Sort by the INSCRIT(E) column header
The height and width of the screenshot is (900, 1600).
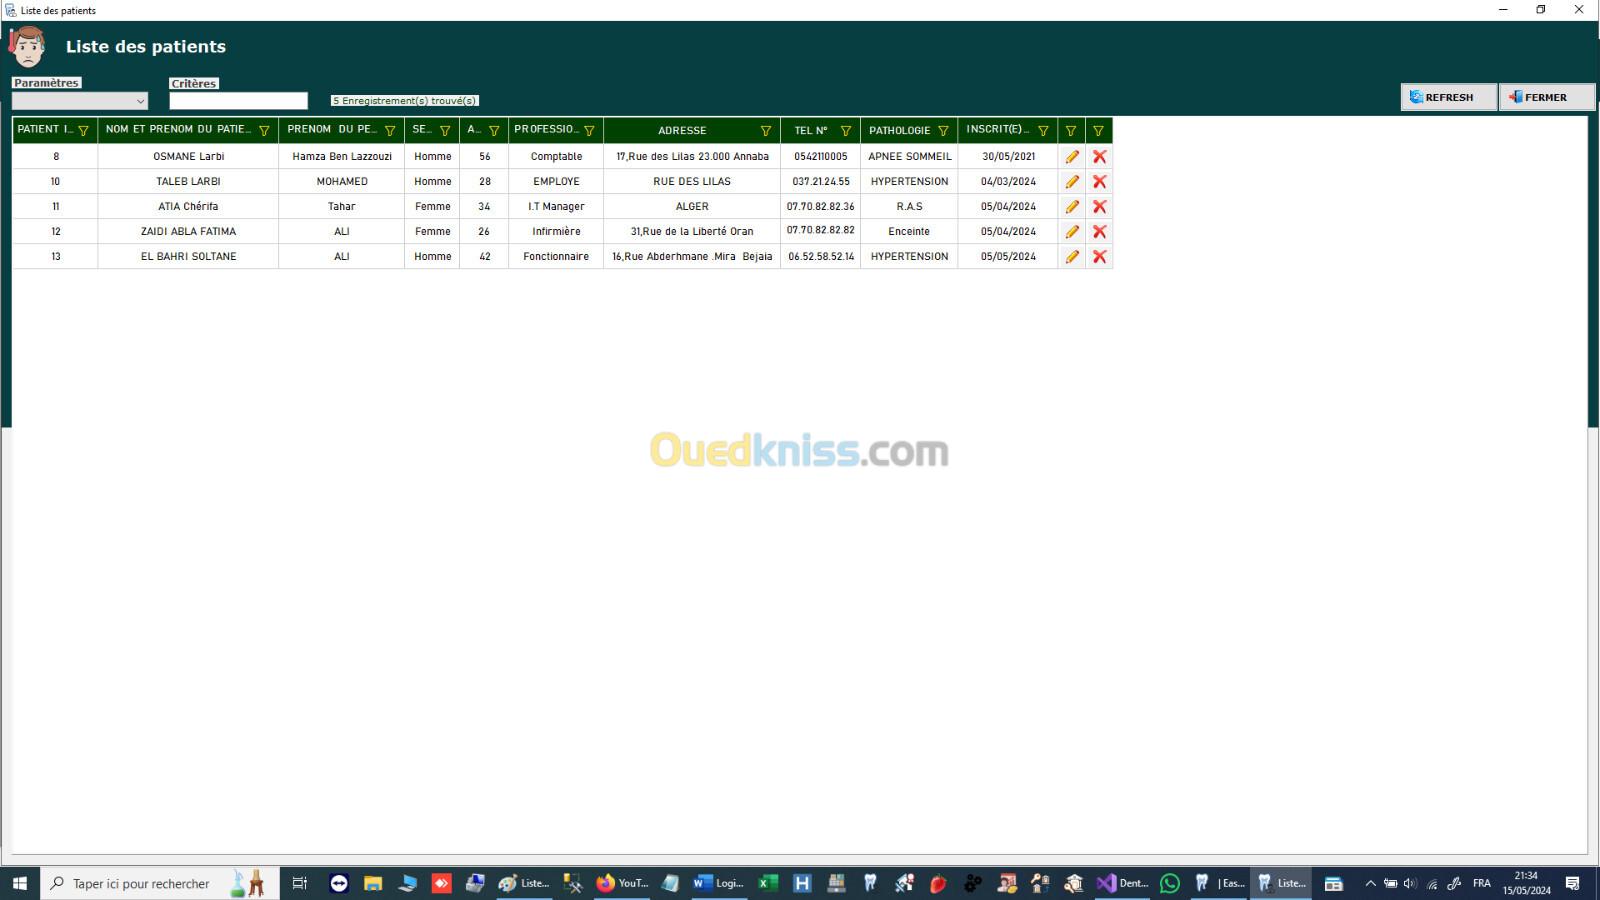point(996,130)
